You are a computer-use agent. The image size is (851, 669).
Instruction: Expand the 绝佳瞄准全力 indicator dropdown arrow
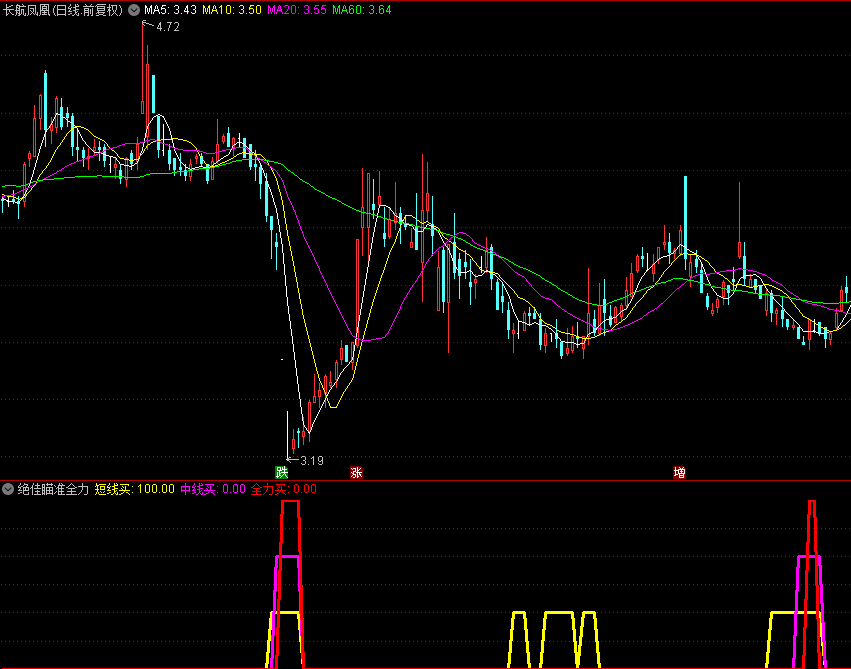(8, 489)
